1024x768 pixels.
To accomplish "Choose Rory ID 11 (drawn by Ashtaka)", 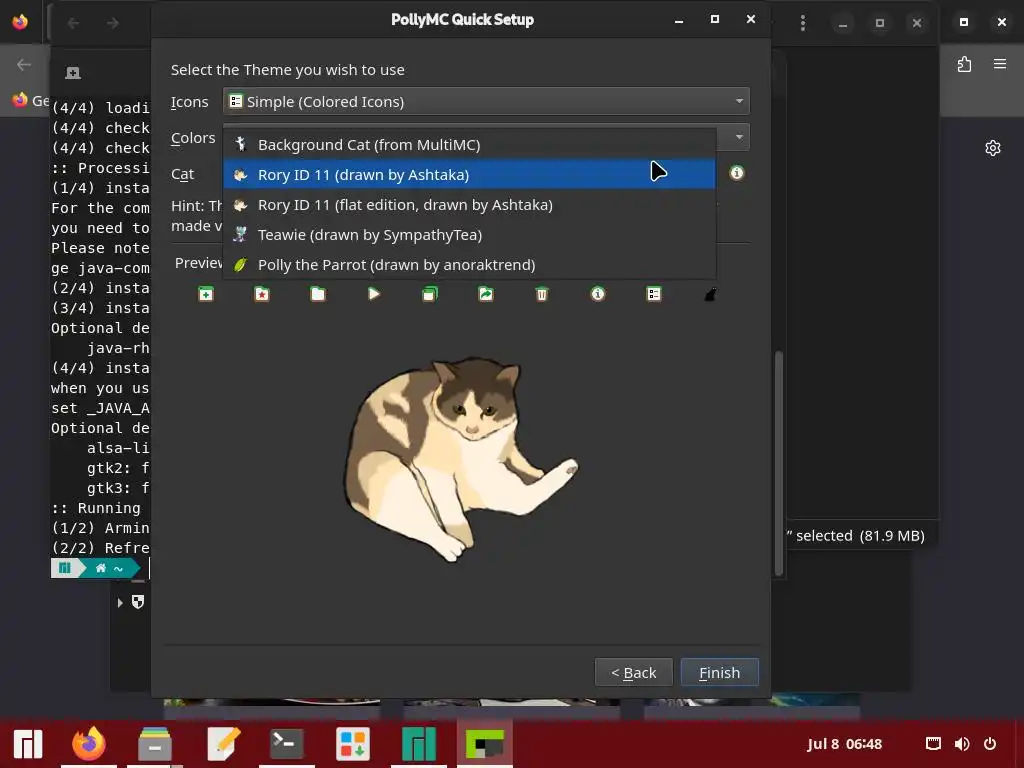I will click(469, 174).
